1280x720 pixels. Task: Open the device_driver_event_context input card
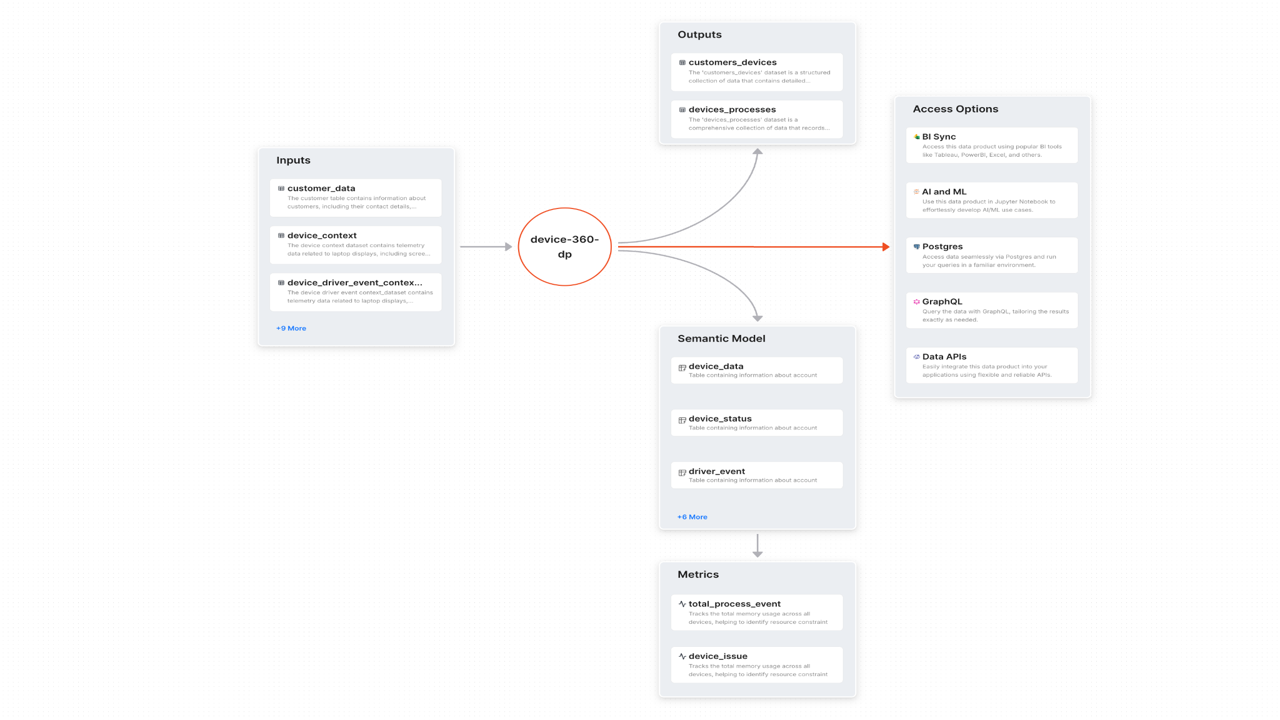[x=355, y=292]
